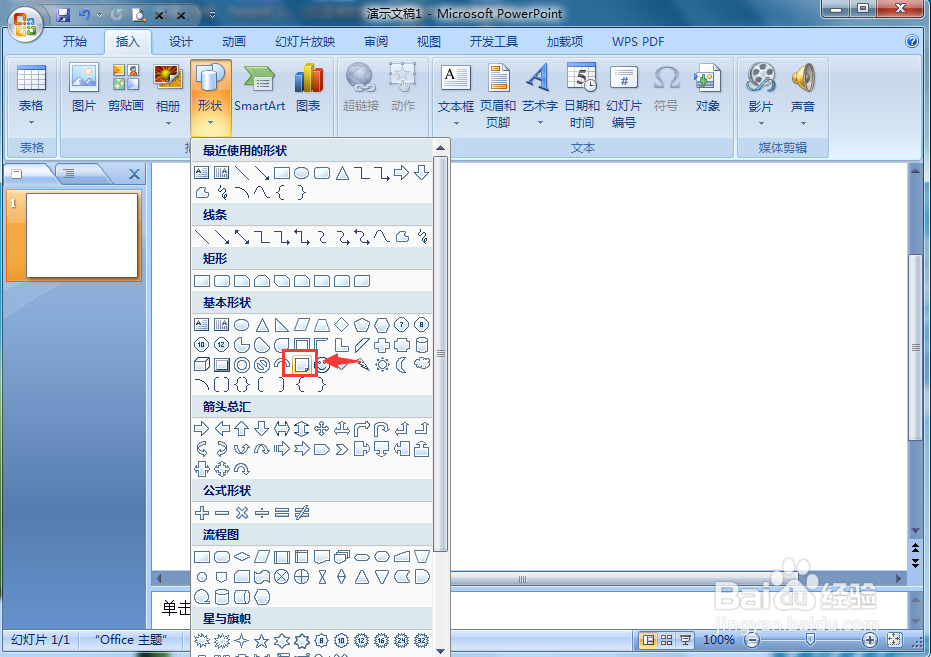The image size is (931, 657).
Task: Open the 视图 View tab
Action: [x=429, y=42]
